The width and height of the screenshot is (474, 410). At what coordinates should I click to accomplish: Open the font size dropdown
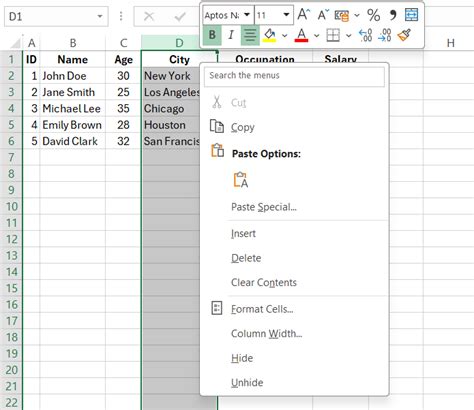click(x=286, y=15)
